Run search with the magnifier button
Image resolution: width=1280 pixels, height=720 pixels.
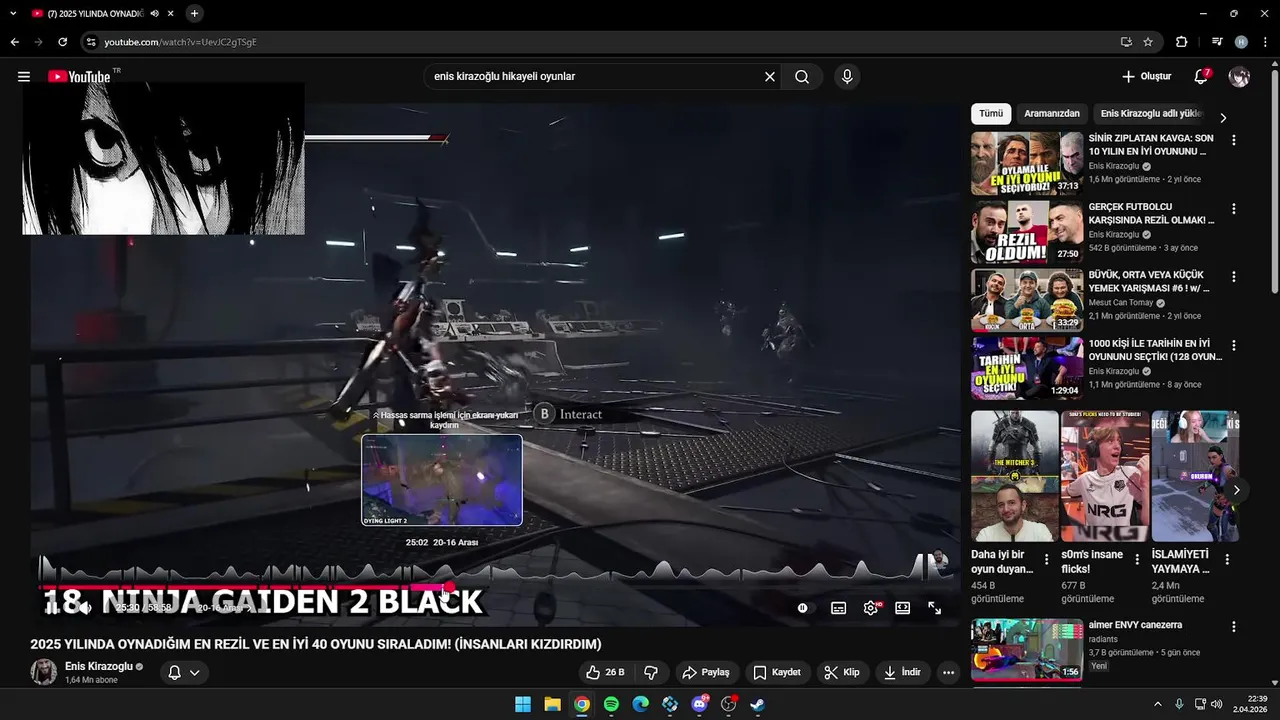802,77
